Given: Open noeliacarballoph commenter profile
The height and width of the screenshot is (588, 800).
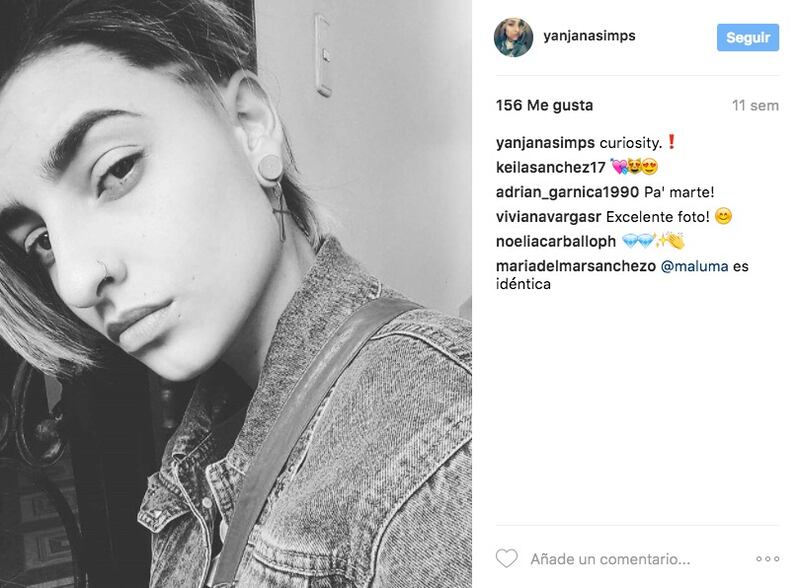Looking at the screenshot, I should point(556,241).
